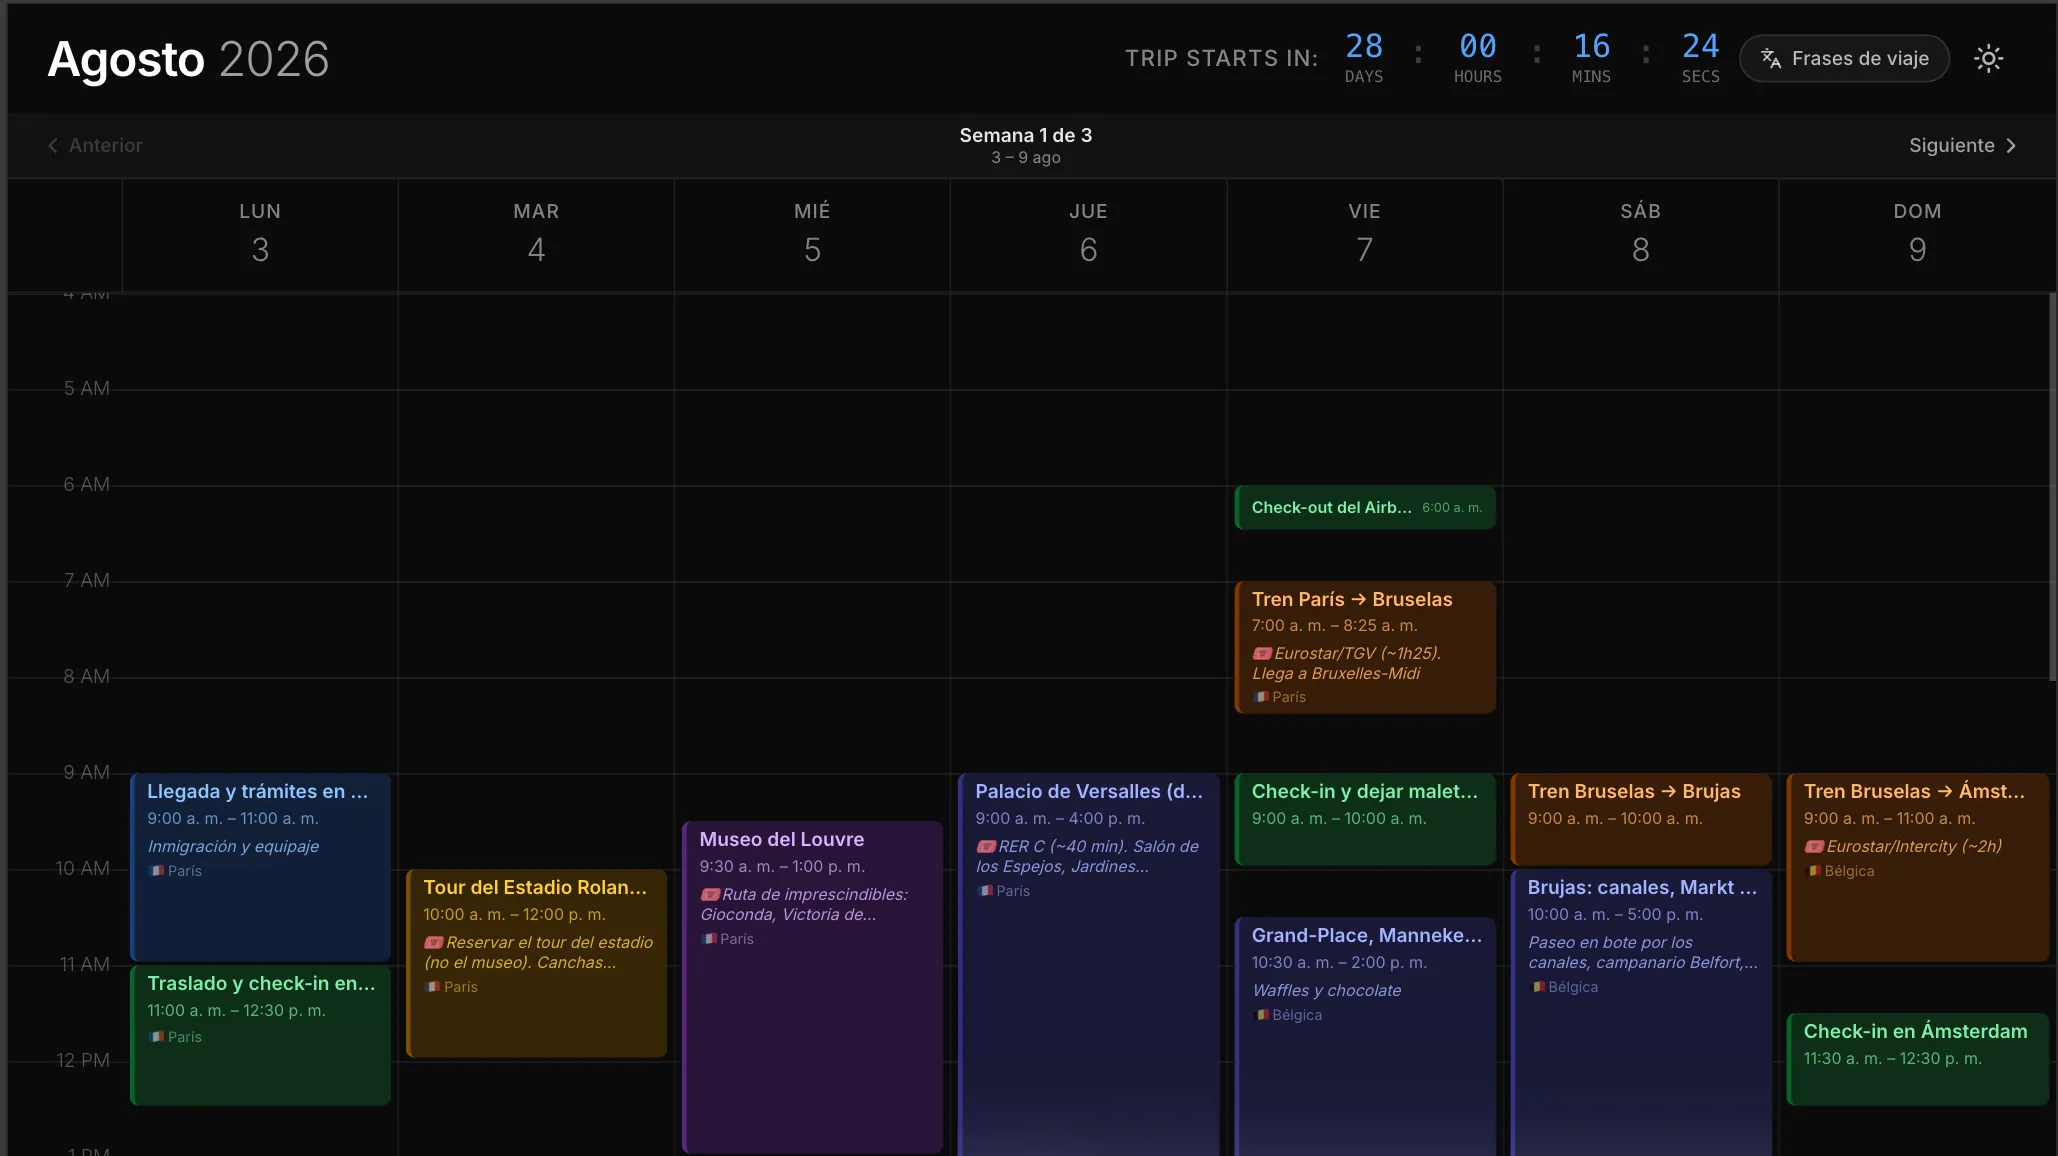Click the calendar vertical scrollbar
The image size is (2058, 1156).
2052,487
